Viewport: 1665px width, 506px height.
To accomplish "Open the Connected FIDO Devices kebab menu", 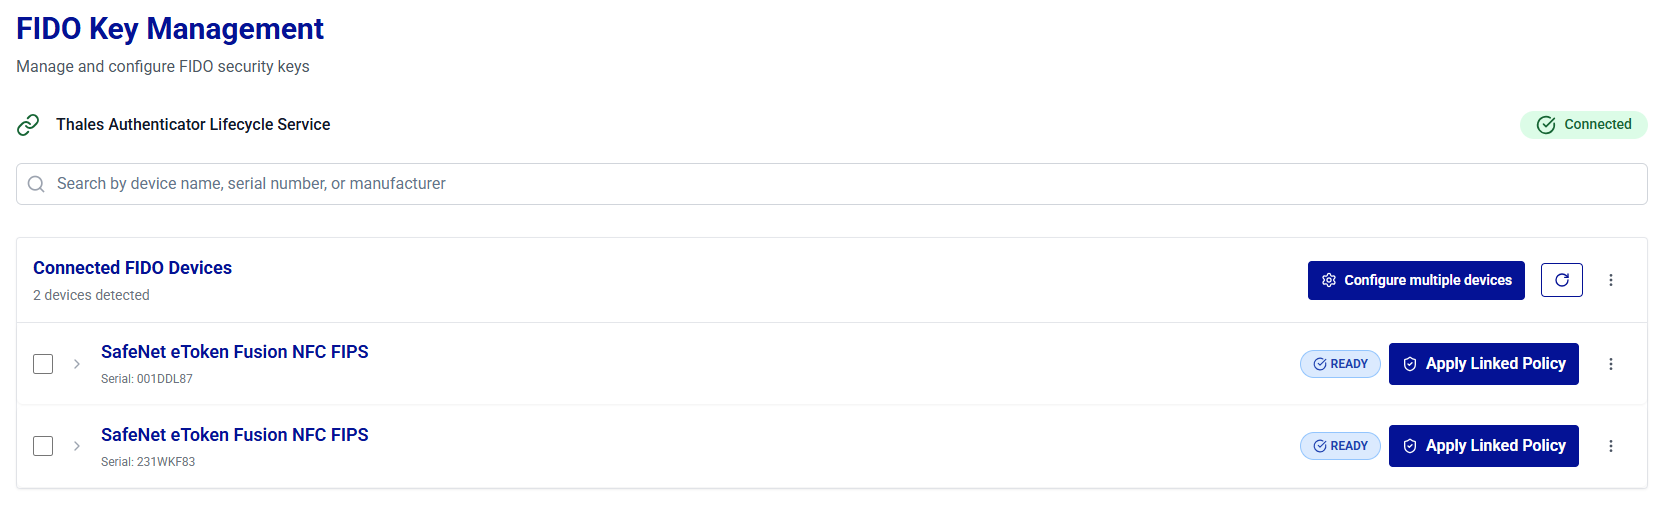I will (x=1610, y=280).
